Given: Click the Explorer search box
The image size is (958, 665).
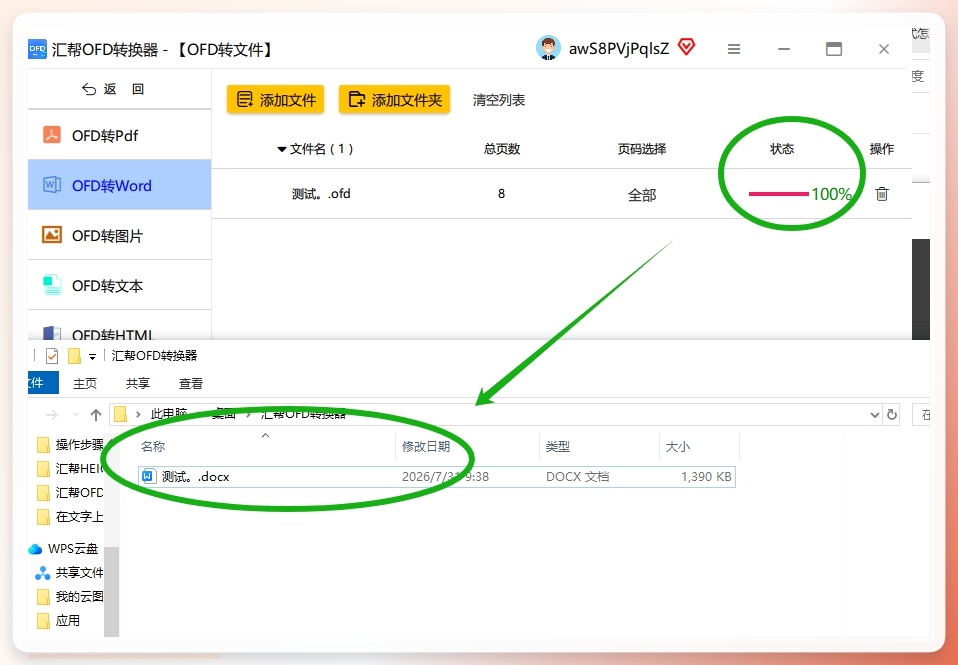Looking at the screenshot, I should [921, 414].
